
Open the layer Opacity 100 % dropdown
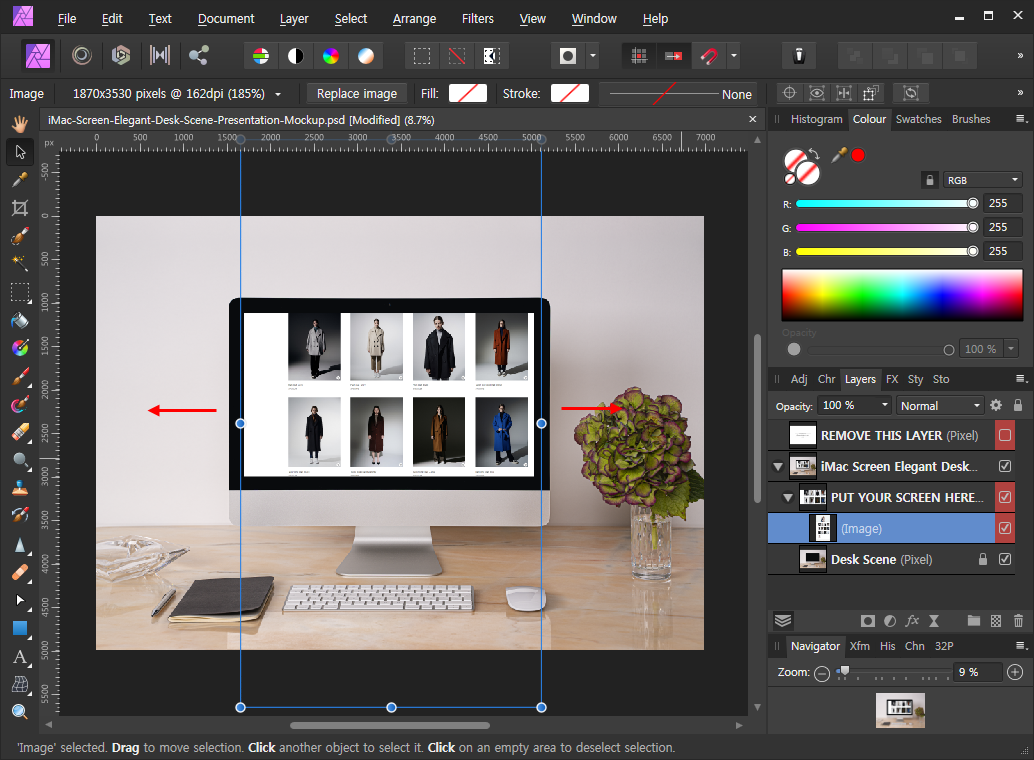[x=884, y=405]
